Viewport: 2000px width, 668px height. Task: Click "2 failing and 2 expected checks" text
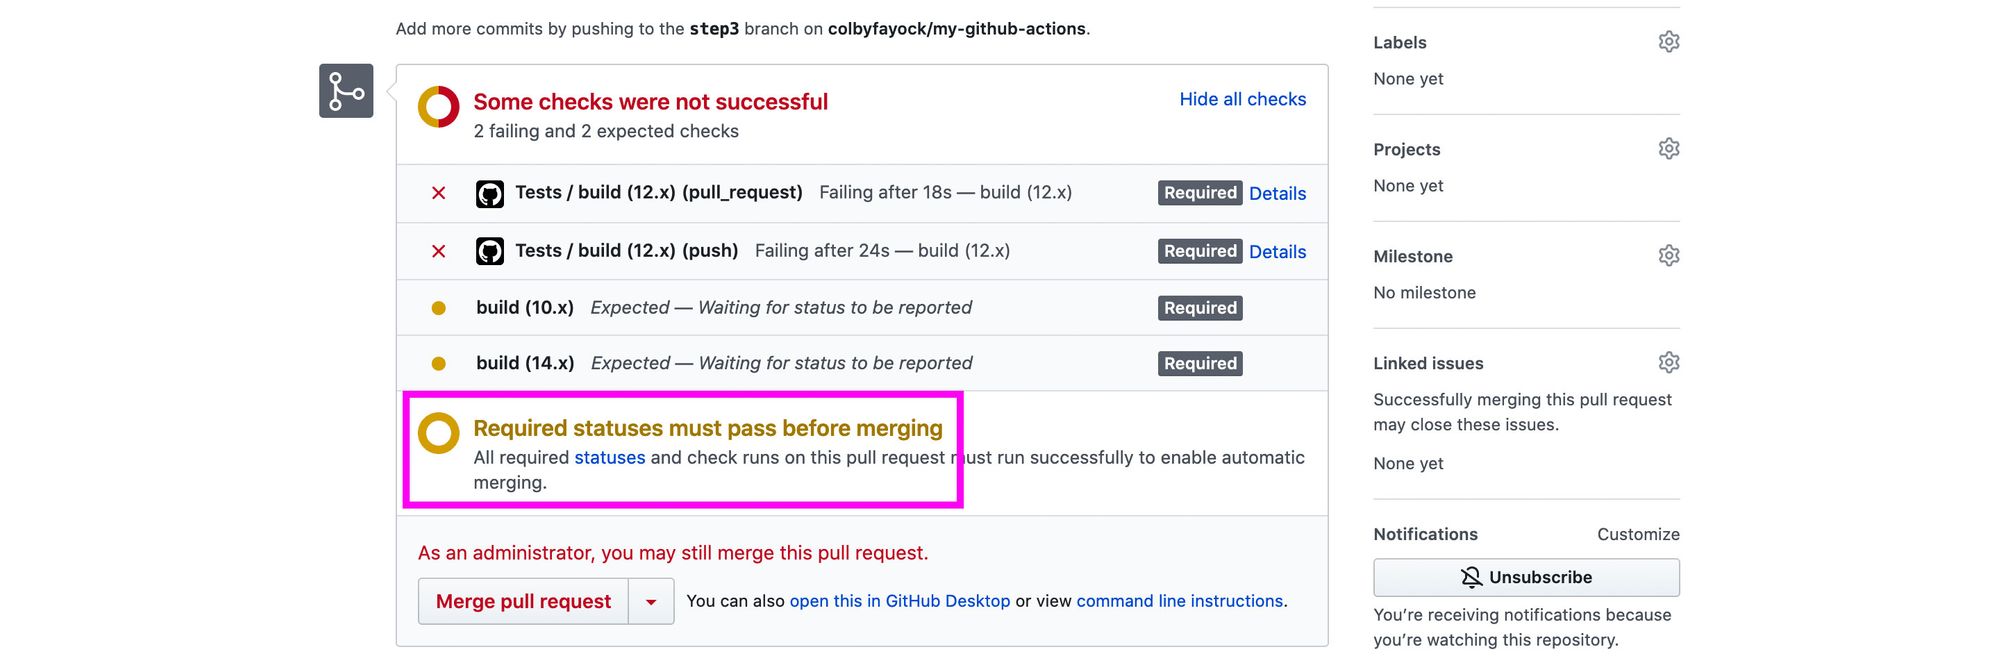pos(606,131)
